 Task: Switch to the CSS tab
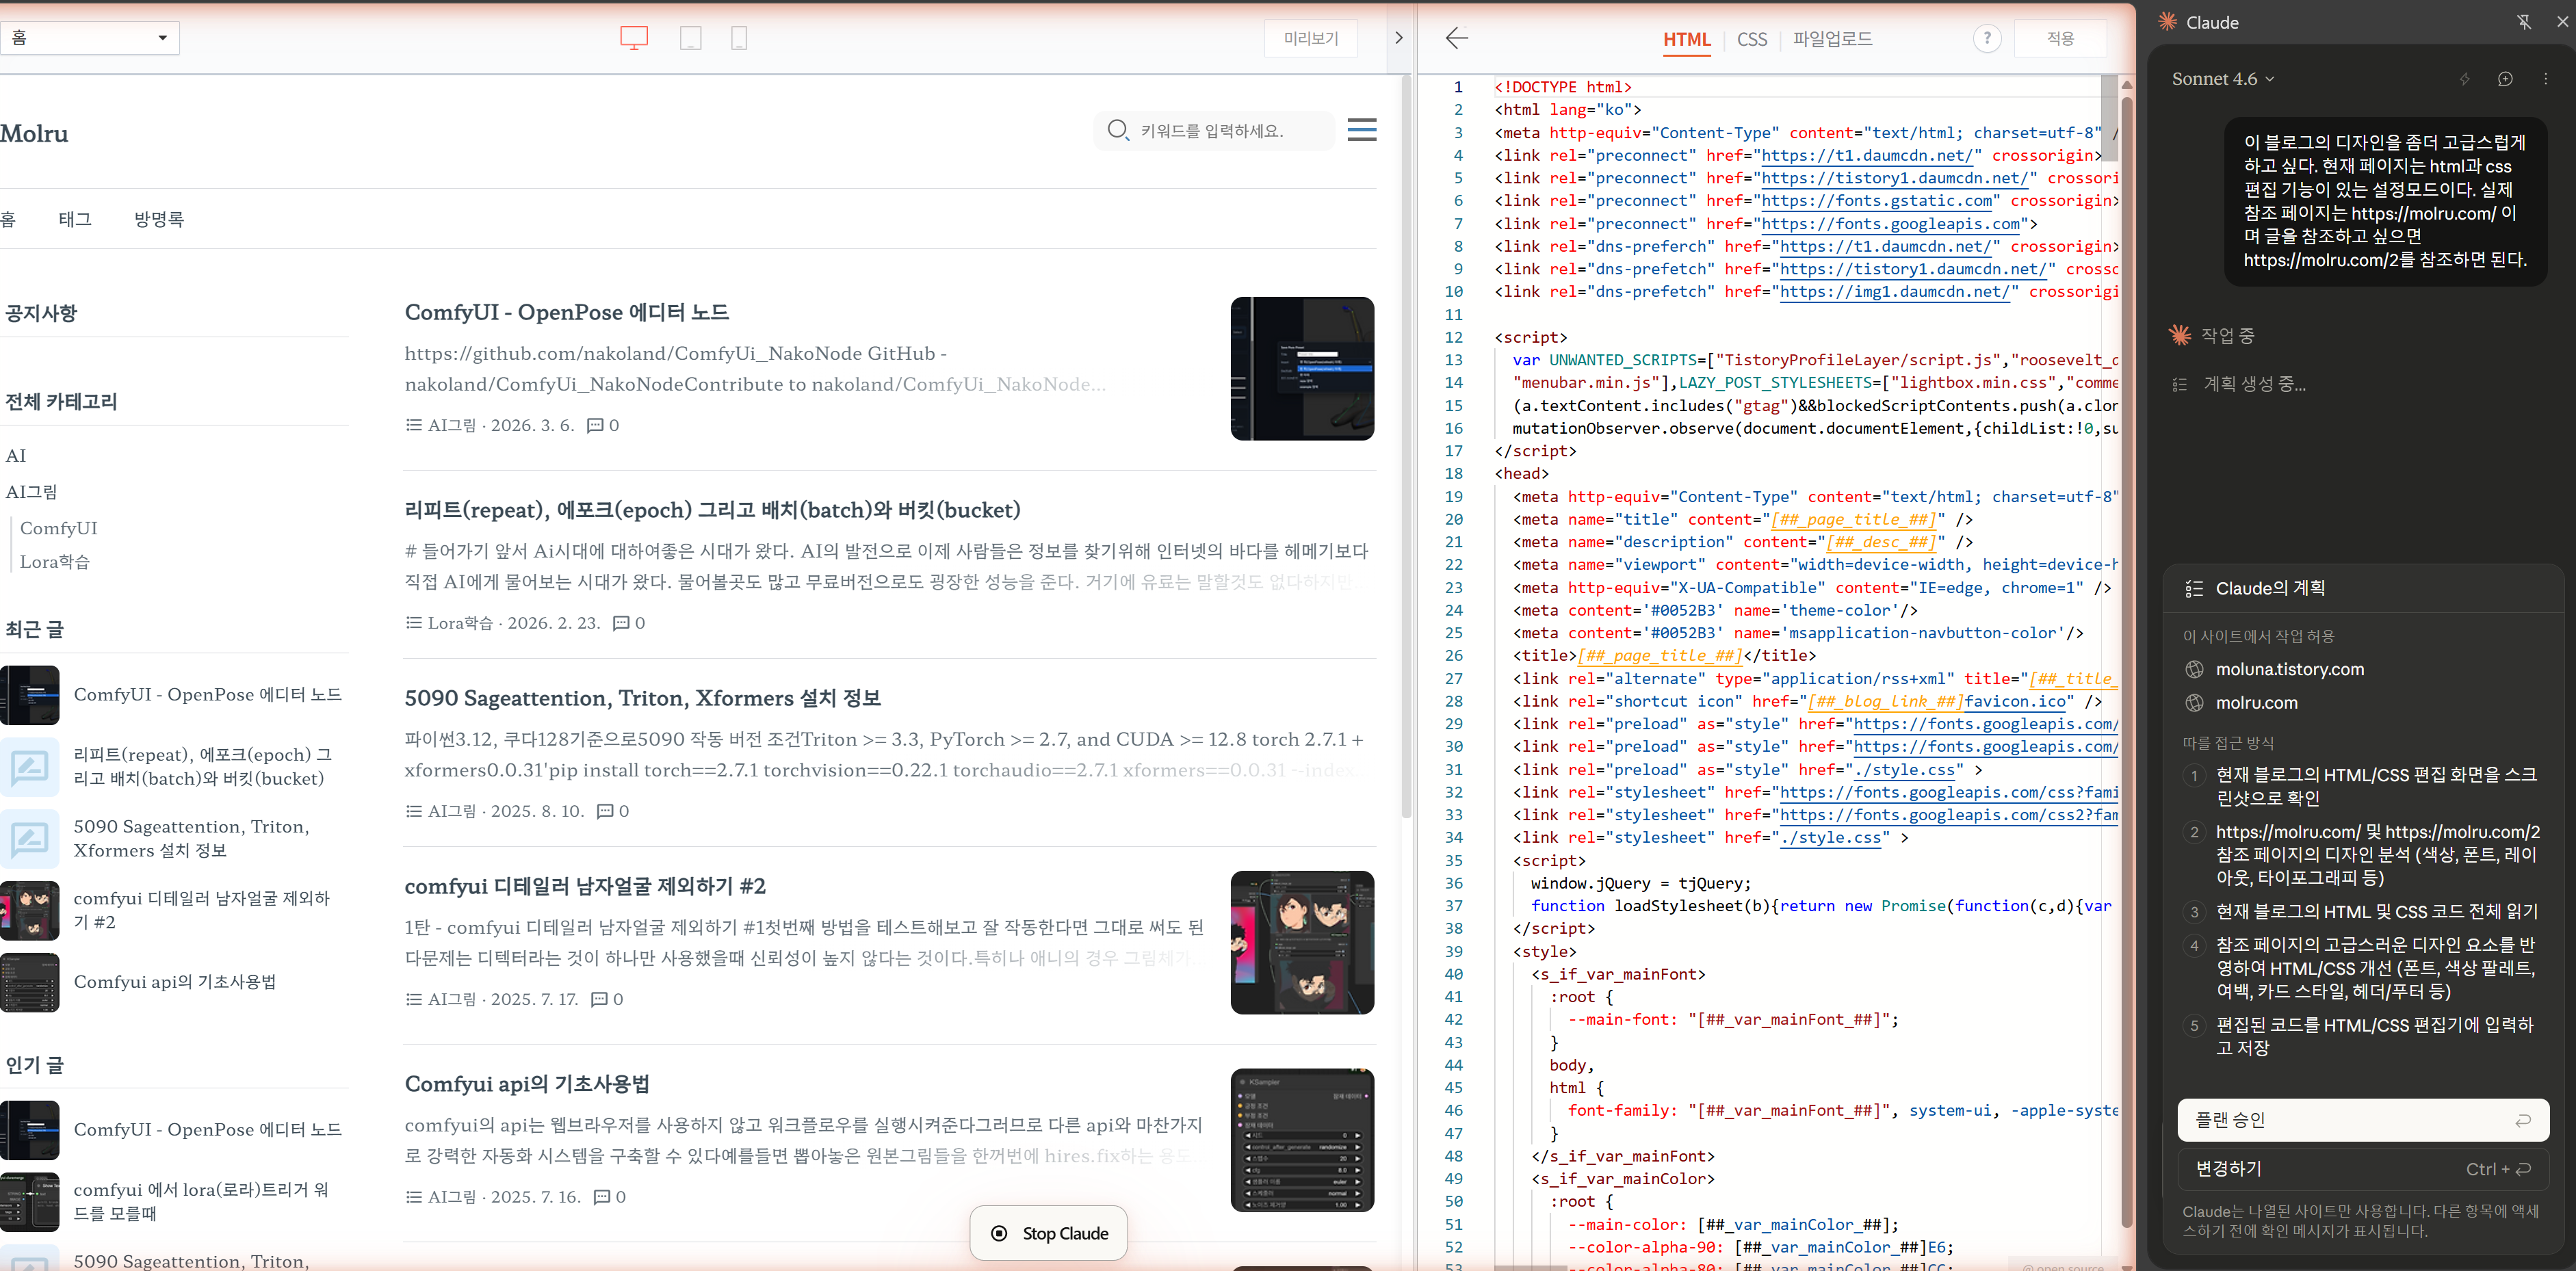tap(1751, 39)
